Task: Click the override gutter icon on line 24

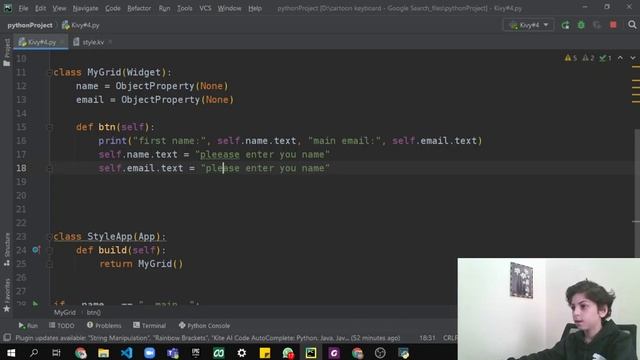Action: pyautogui.click(x=36, y=249)
